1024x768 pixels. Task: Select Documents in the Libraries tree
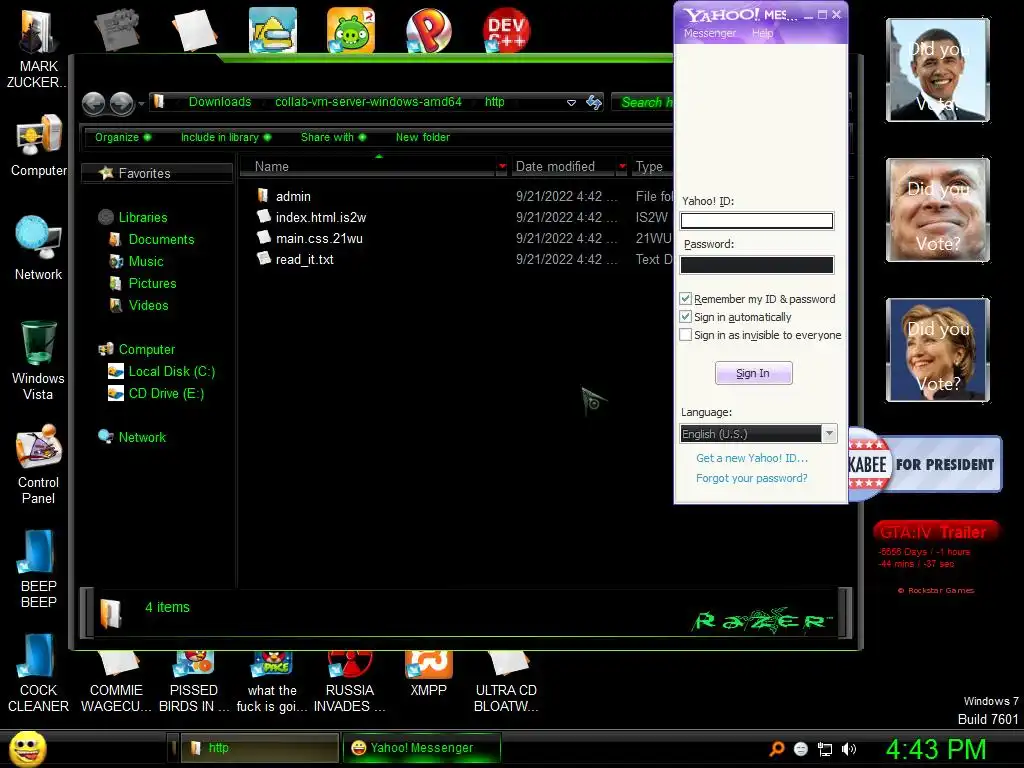pos(161,240)
